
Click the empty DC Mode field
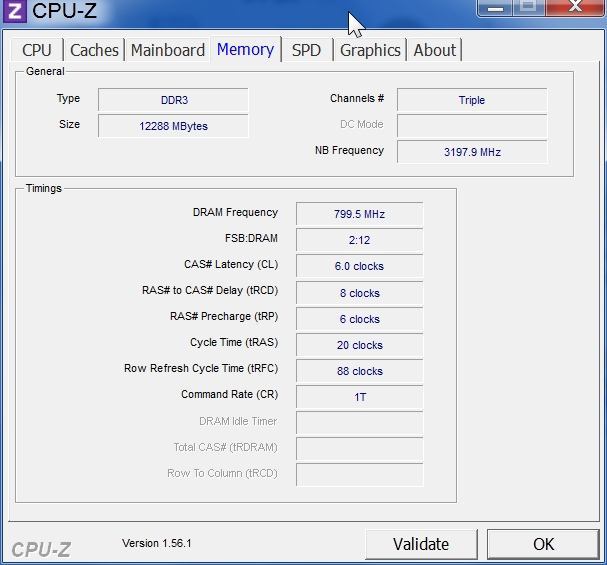pos(472,126)
